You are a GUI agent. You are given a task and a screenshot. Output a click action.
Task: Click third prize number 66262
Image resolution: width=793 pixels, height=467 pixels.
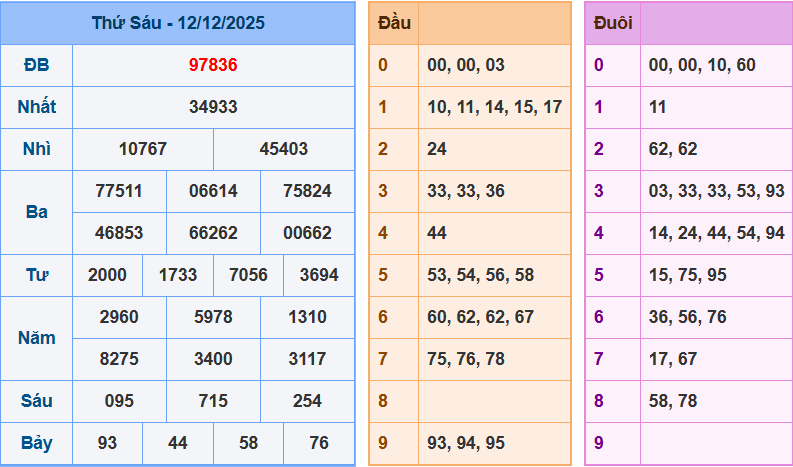tap(213, 233)
